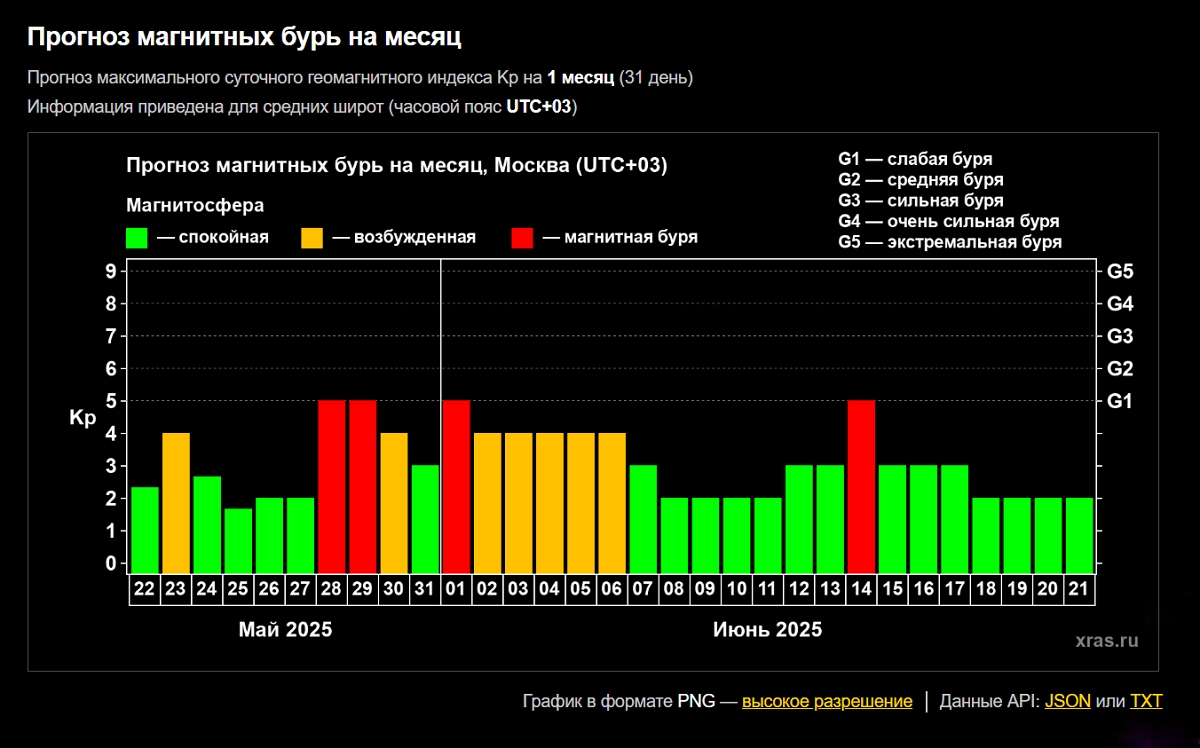This screenshot has height=748, width=1200.
Task: Click the green bar for May 25
Action: (238, 540)
